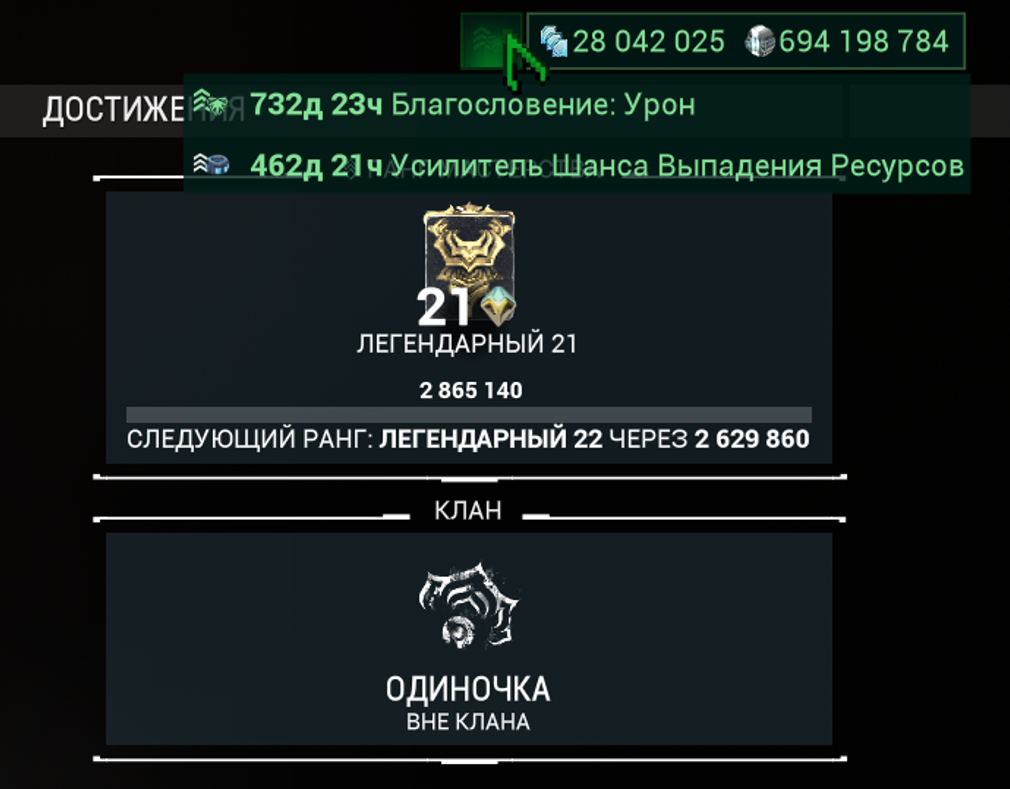Click the 694 198 784 platinum balance
This screenshot has height=789, width=1010.
coord(863,42)
